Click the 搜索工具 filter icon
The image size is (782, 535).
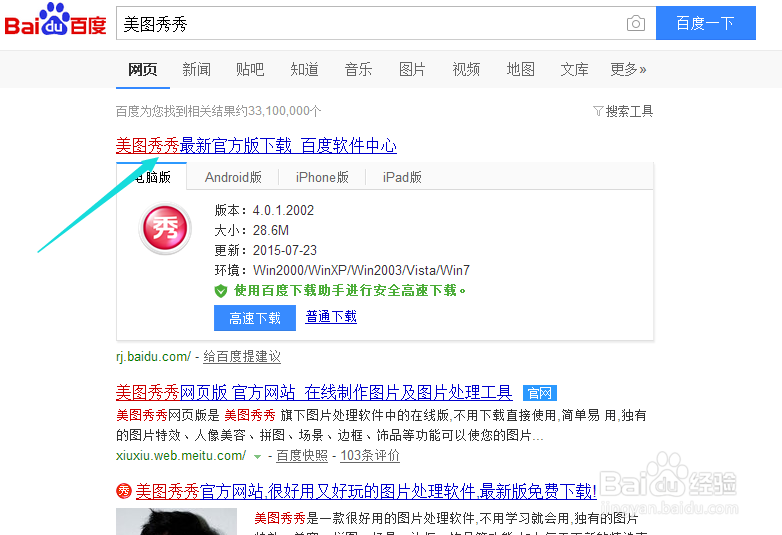(x=597, y=111)
